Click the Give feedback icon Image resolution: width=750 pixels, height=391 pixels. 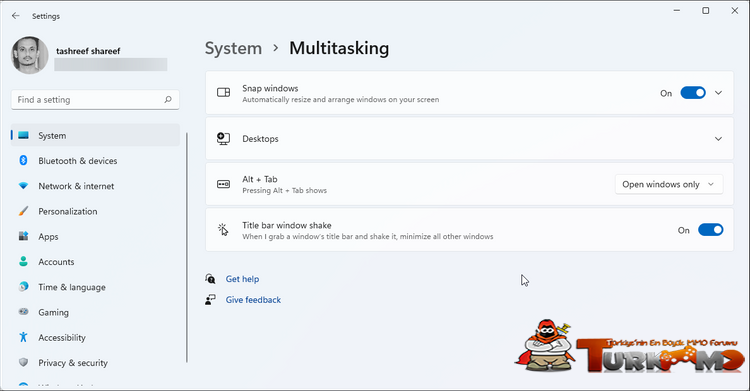pyautogui.click(x=210, y=300)
